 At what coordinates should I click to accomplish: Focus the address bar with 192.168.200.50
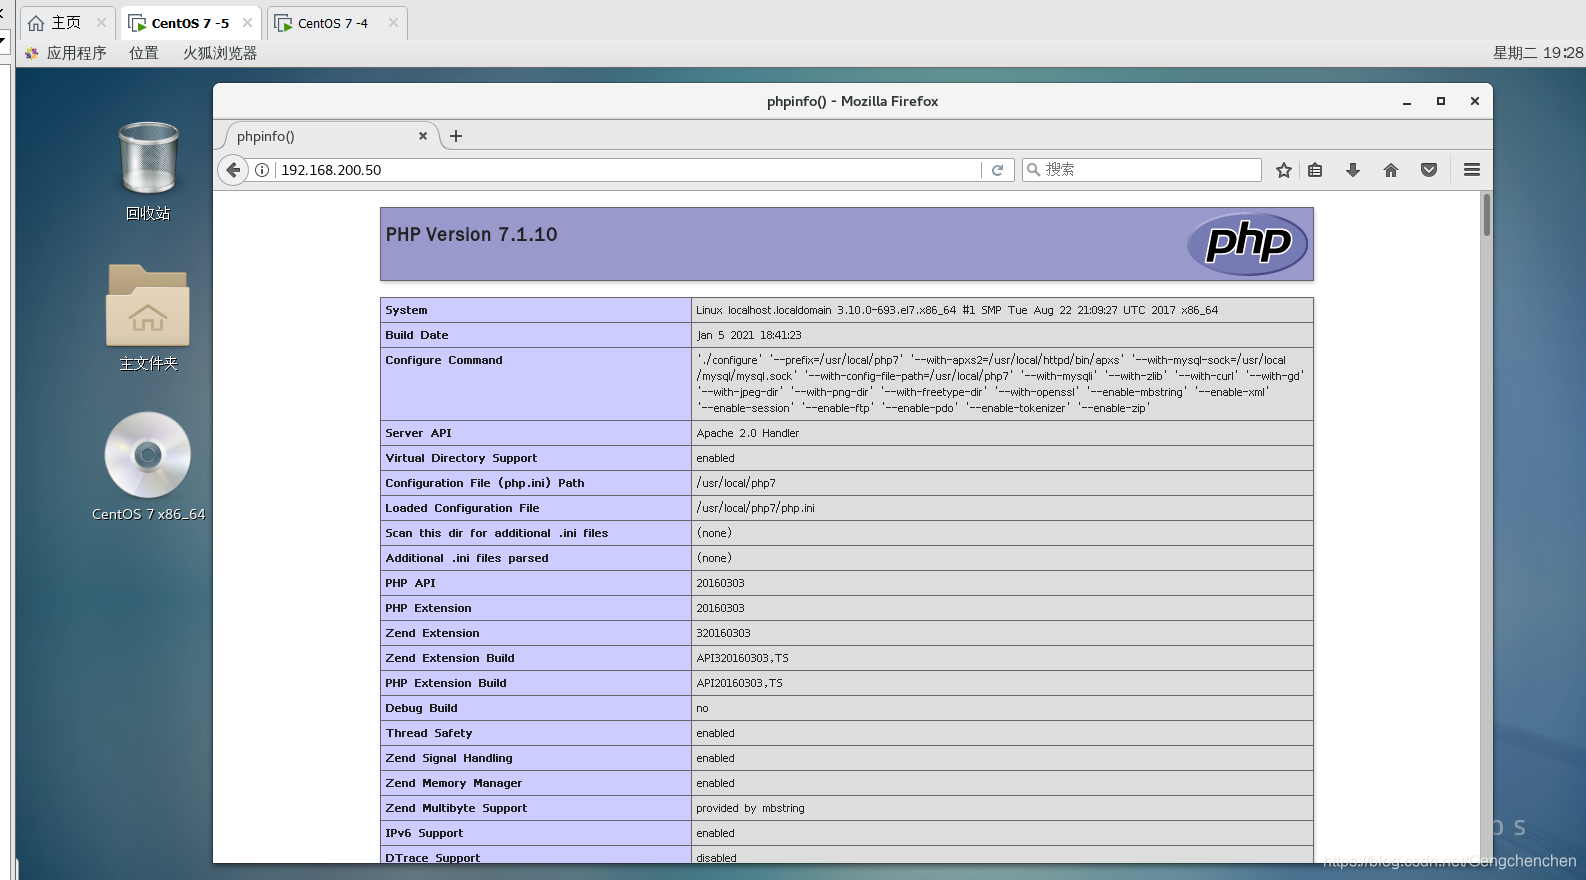[628, 170]
